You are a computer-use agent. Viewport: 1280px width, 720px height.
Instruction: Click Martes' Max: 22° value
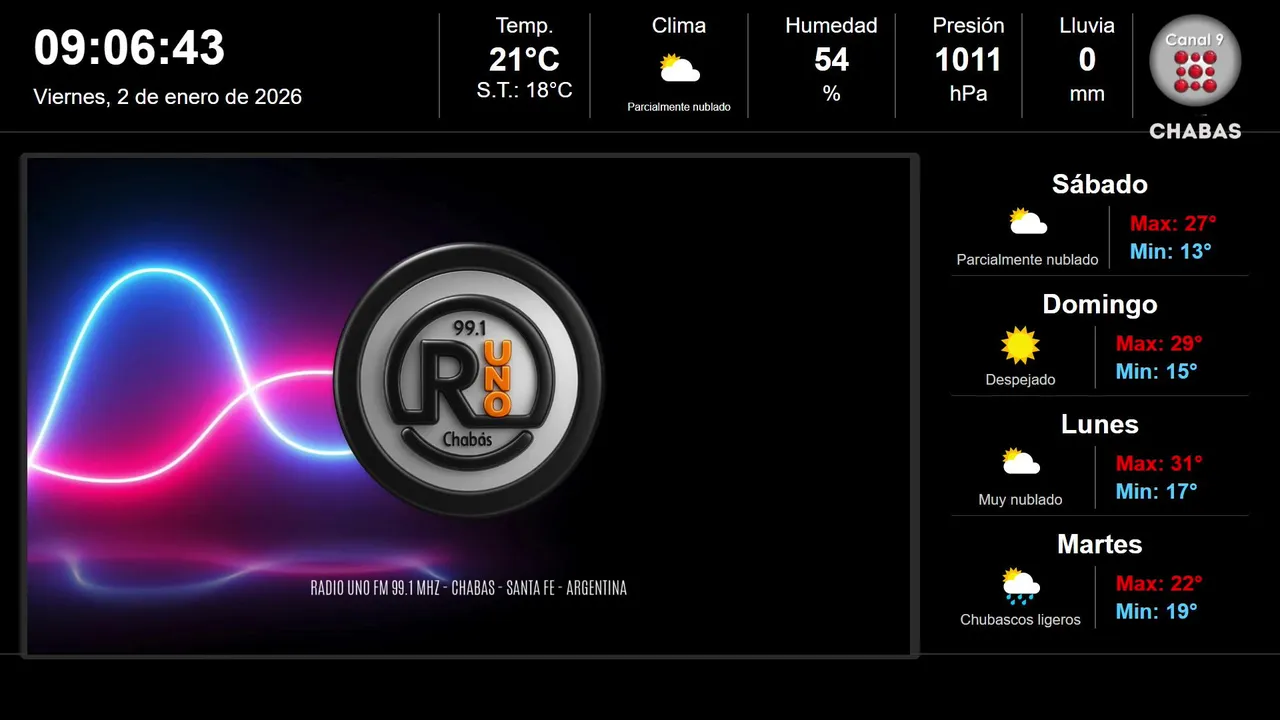1159,583
